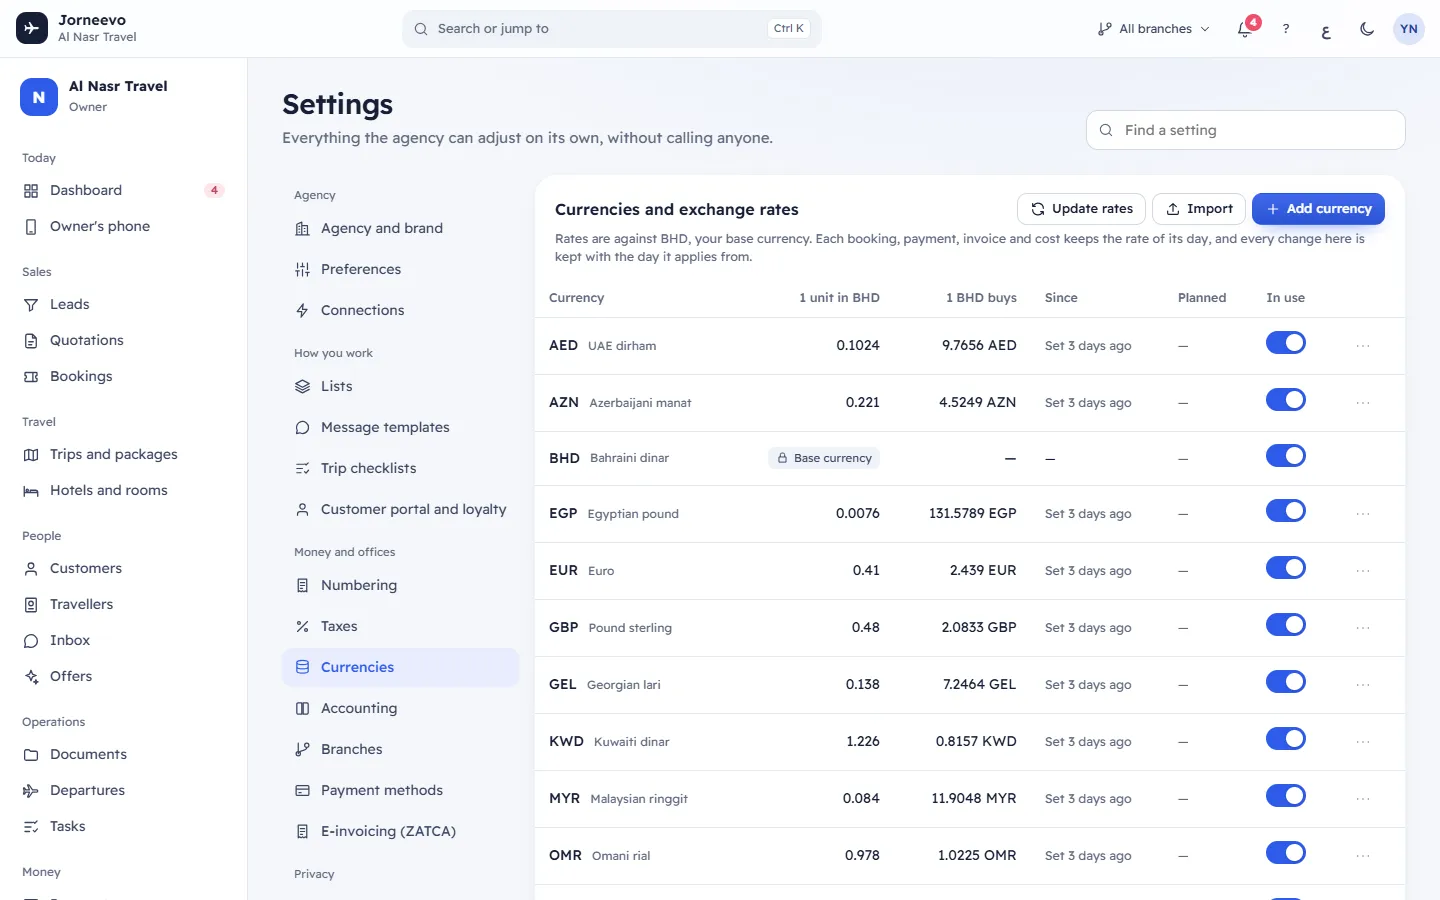This screenshot has height=900, width=1440.
Task: Open row options for KWD dinar
Action: tap(1363, 742)
